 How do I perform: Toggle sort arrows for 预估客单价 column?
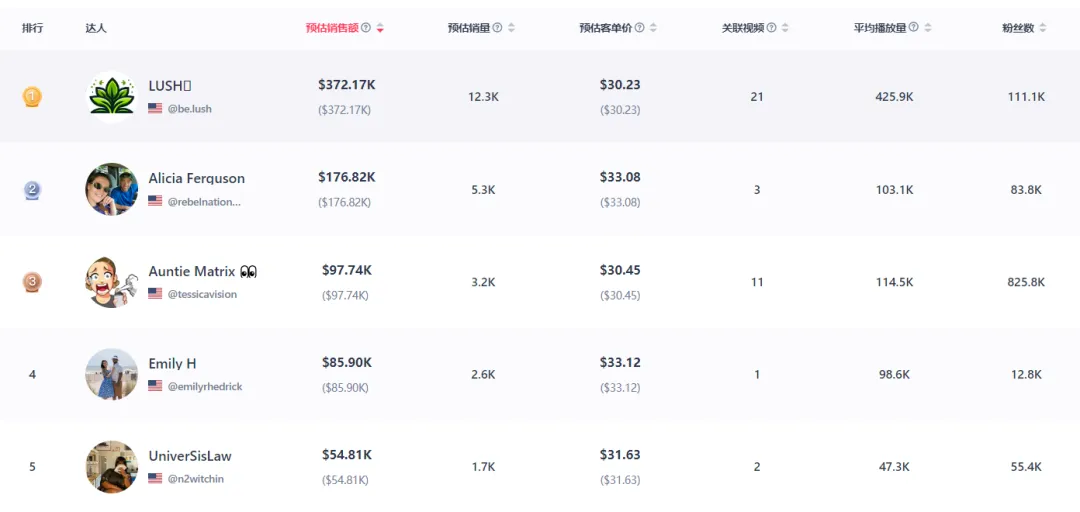[x=653, y=28]
